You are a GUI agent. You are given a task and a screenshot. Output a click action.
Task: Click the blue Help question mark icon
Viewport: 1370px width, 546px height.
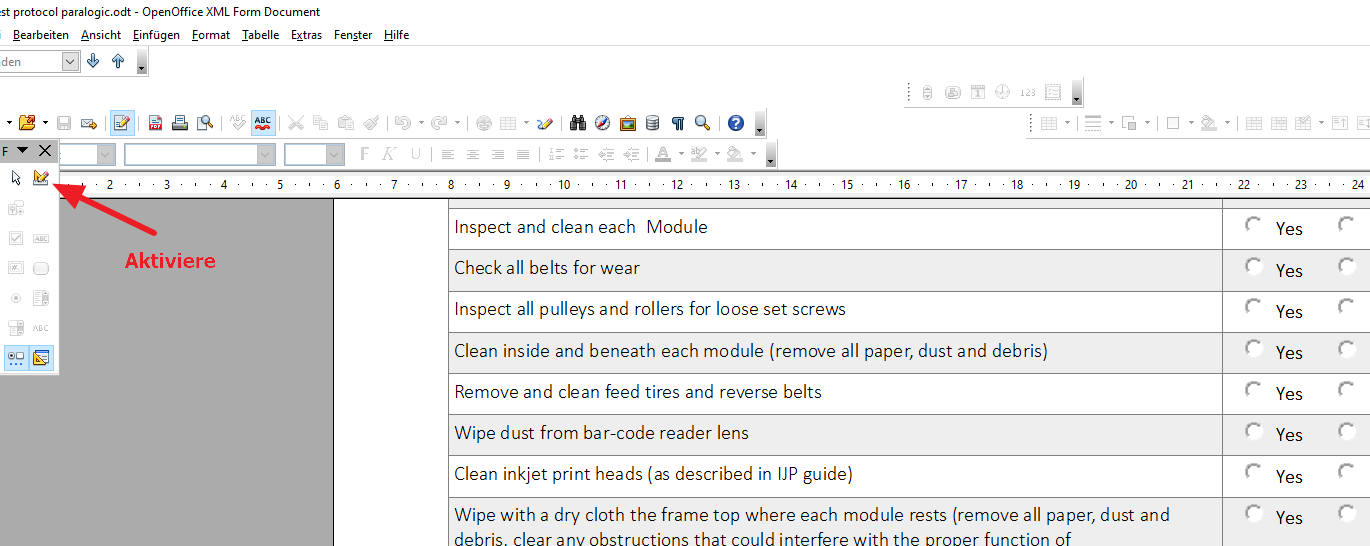[x=735, y=123]
